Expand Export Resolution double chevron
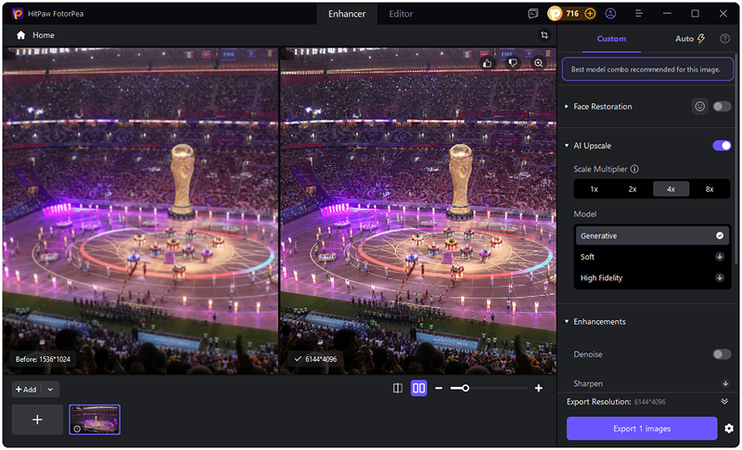This screenshot has width=742, height=450. click(724, 402)
